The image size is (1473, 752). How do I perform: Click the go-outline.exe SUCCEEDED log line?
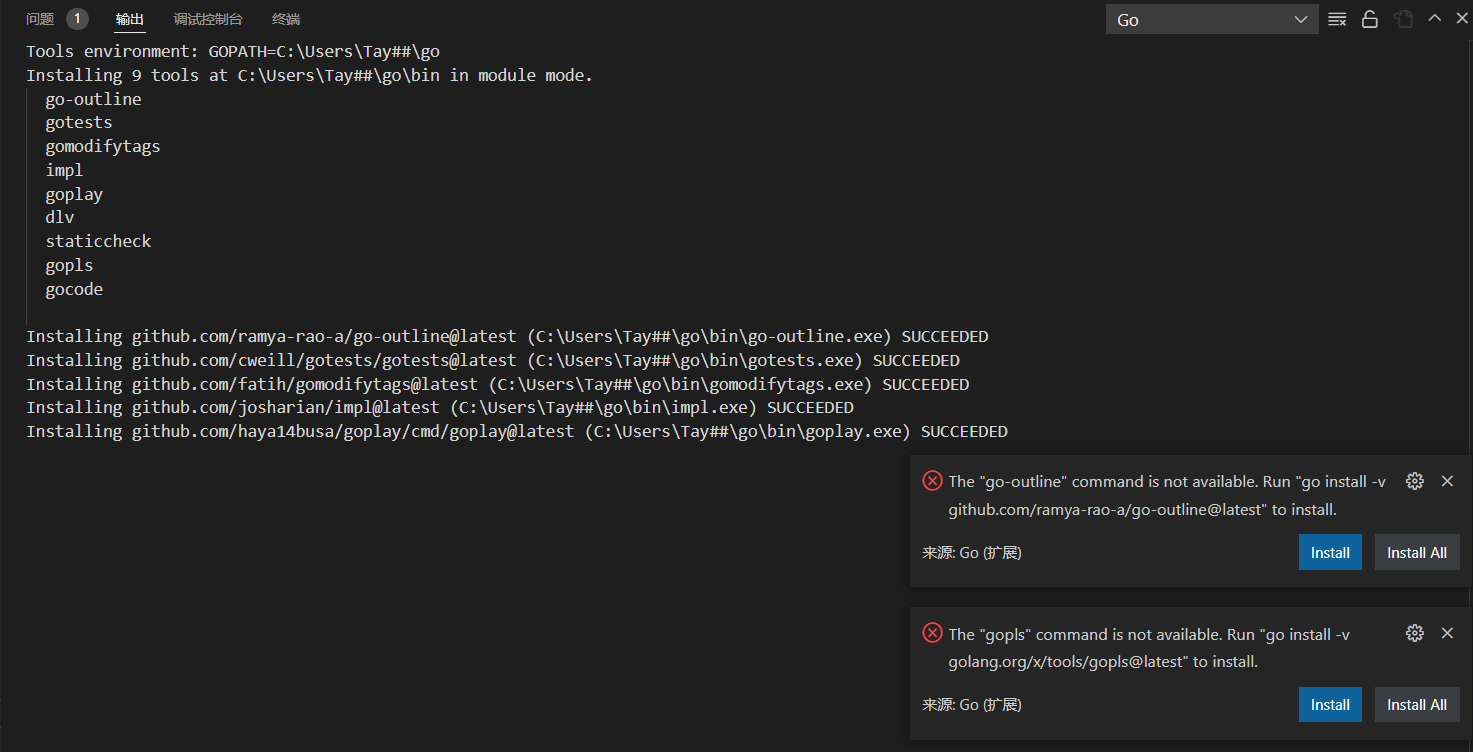coord(507,336)
